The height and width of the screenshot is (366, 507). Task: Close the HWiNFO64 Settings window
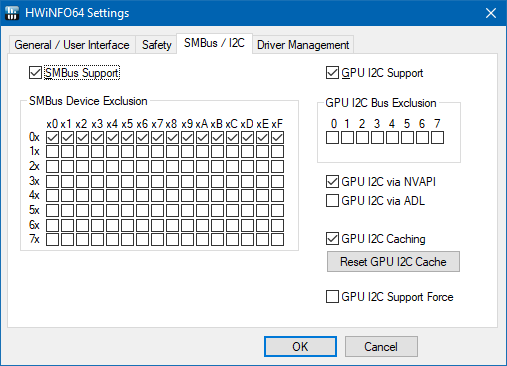(491, 13)
